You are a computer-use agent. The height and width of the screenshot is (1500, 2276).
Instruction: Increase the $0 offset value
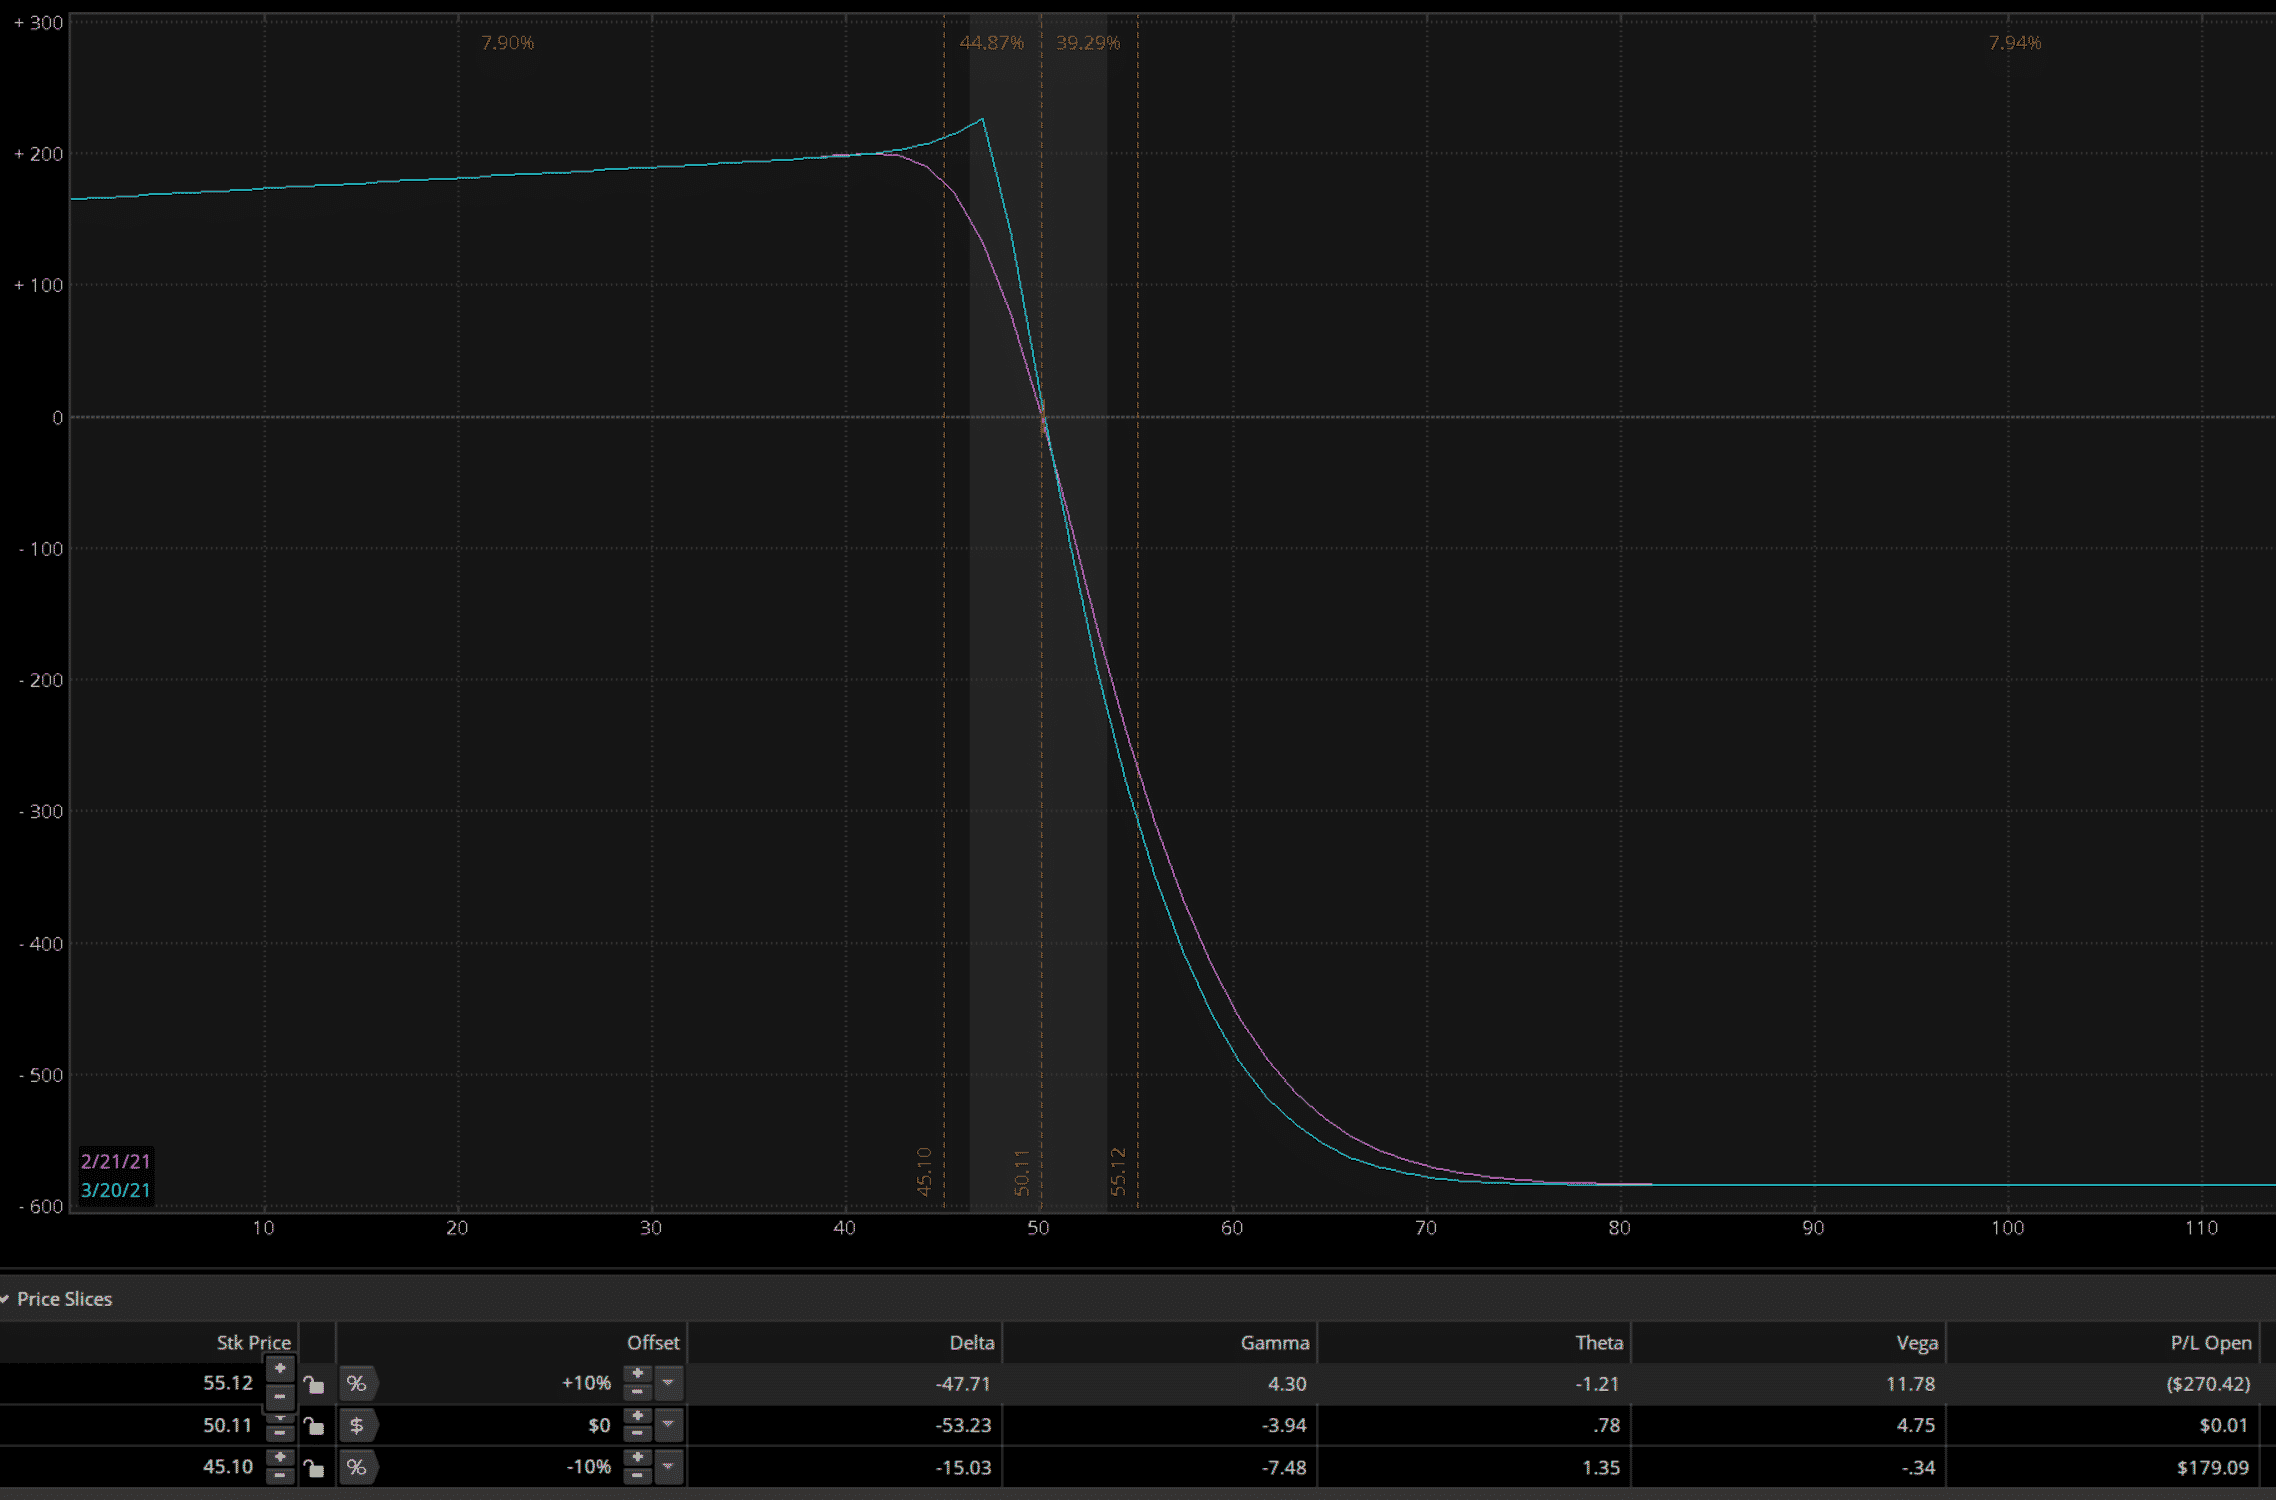[x=637, y=1417]
